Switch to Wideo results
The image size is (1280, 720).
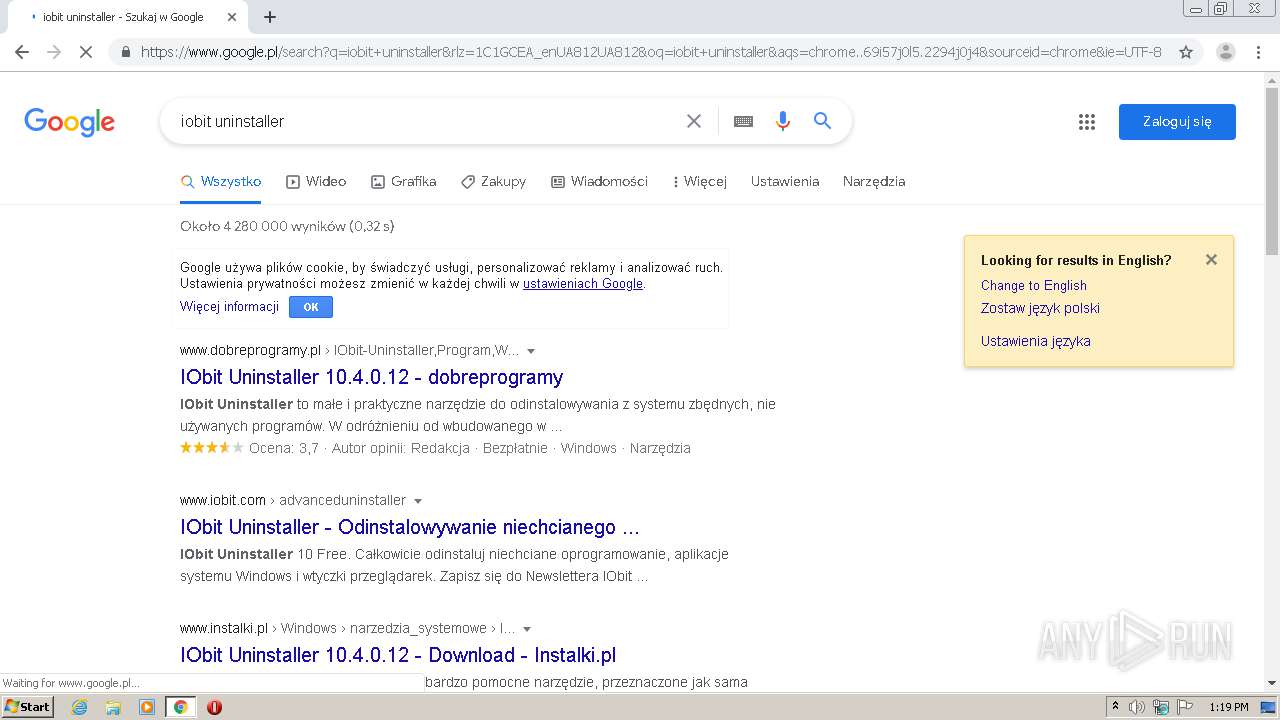click(316, 182)
